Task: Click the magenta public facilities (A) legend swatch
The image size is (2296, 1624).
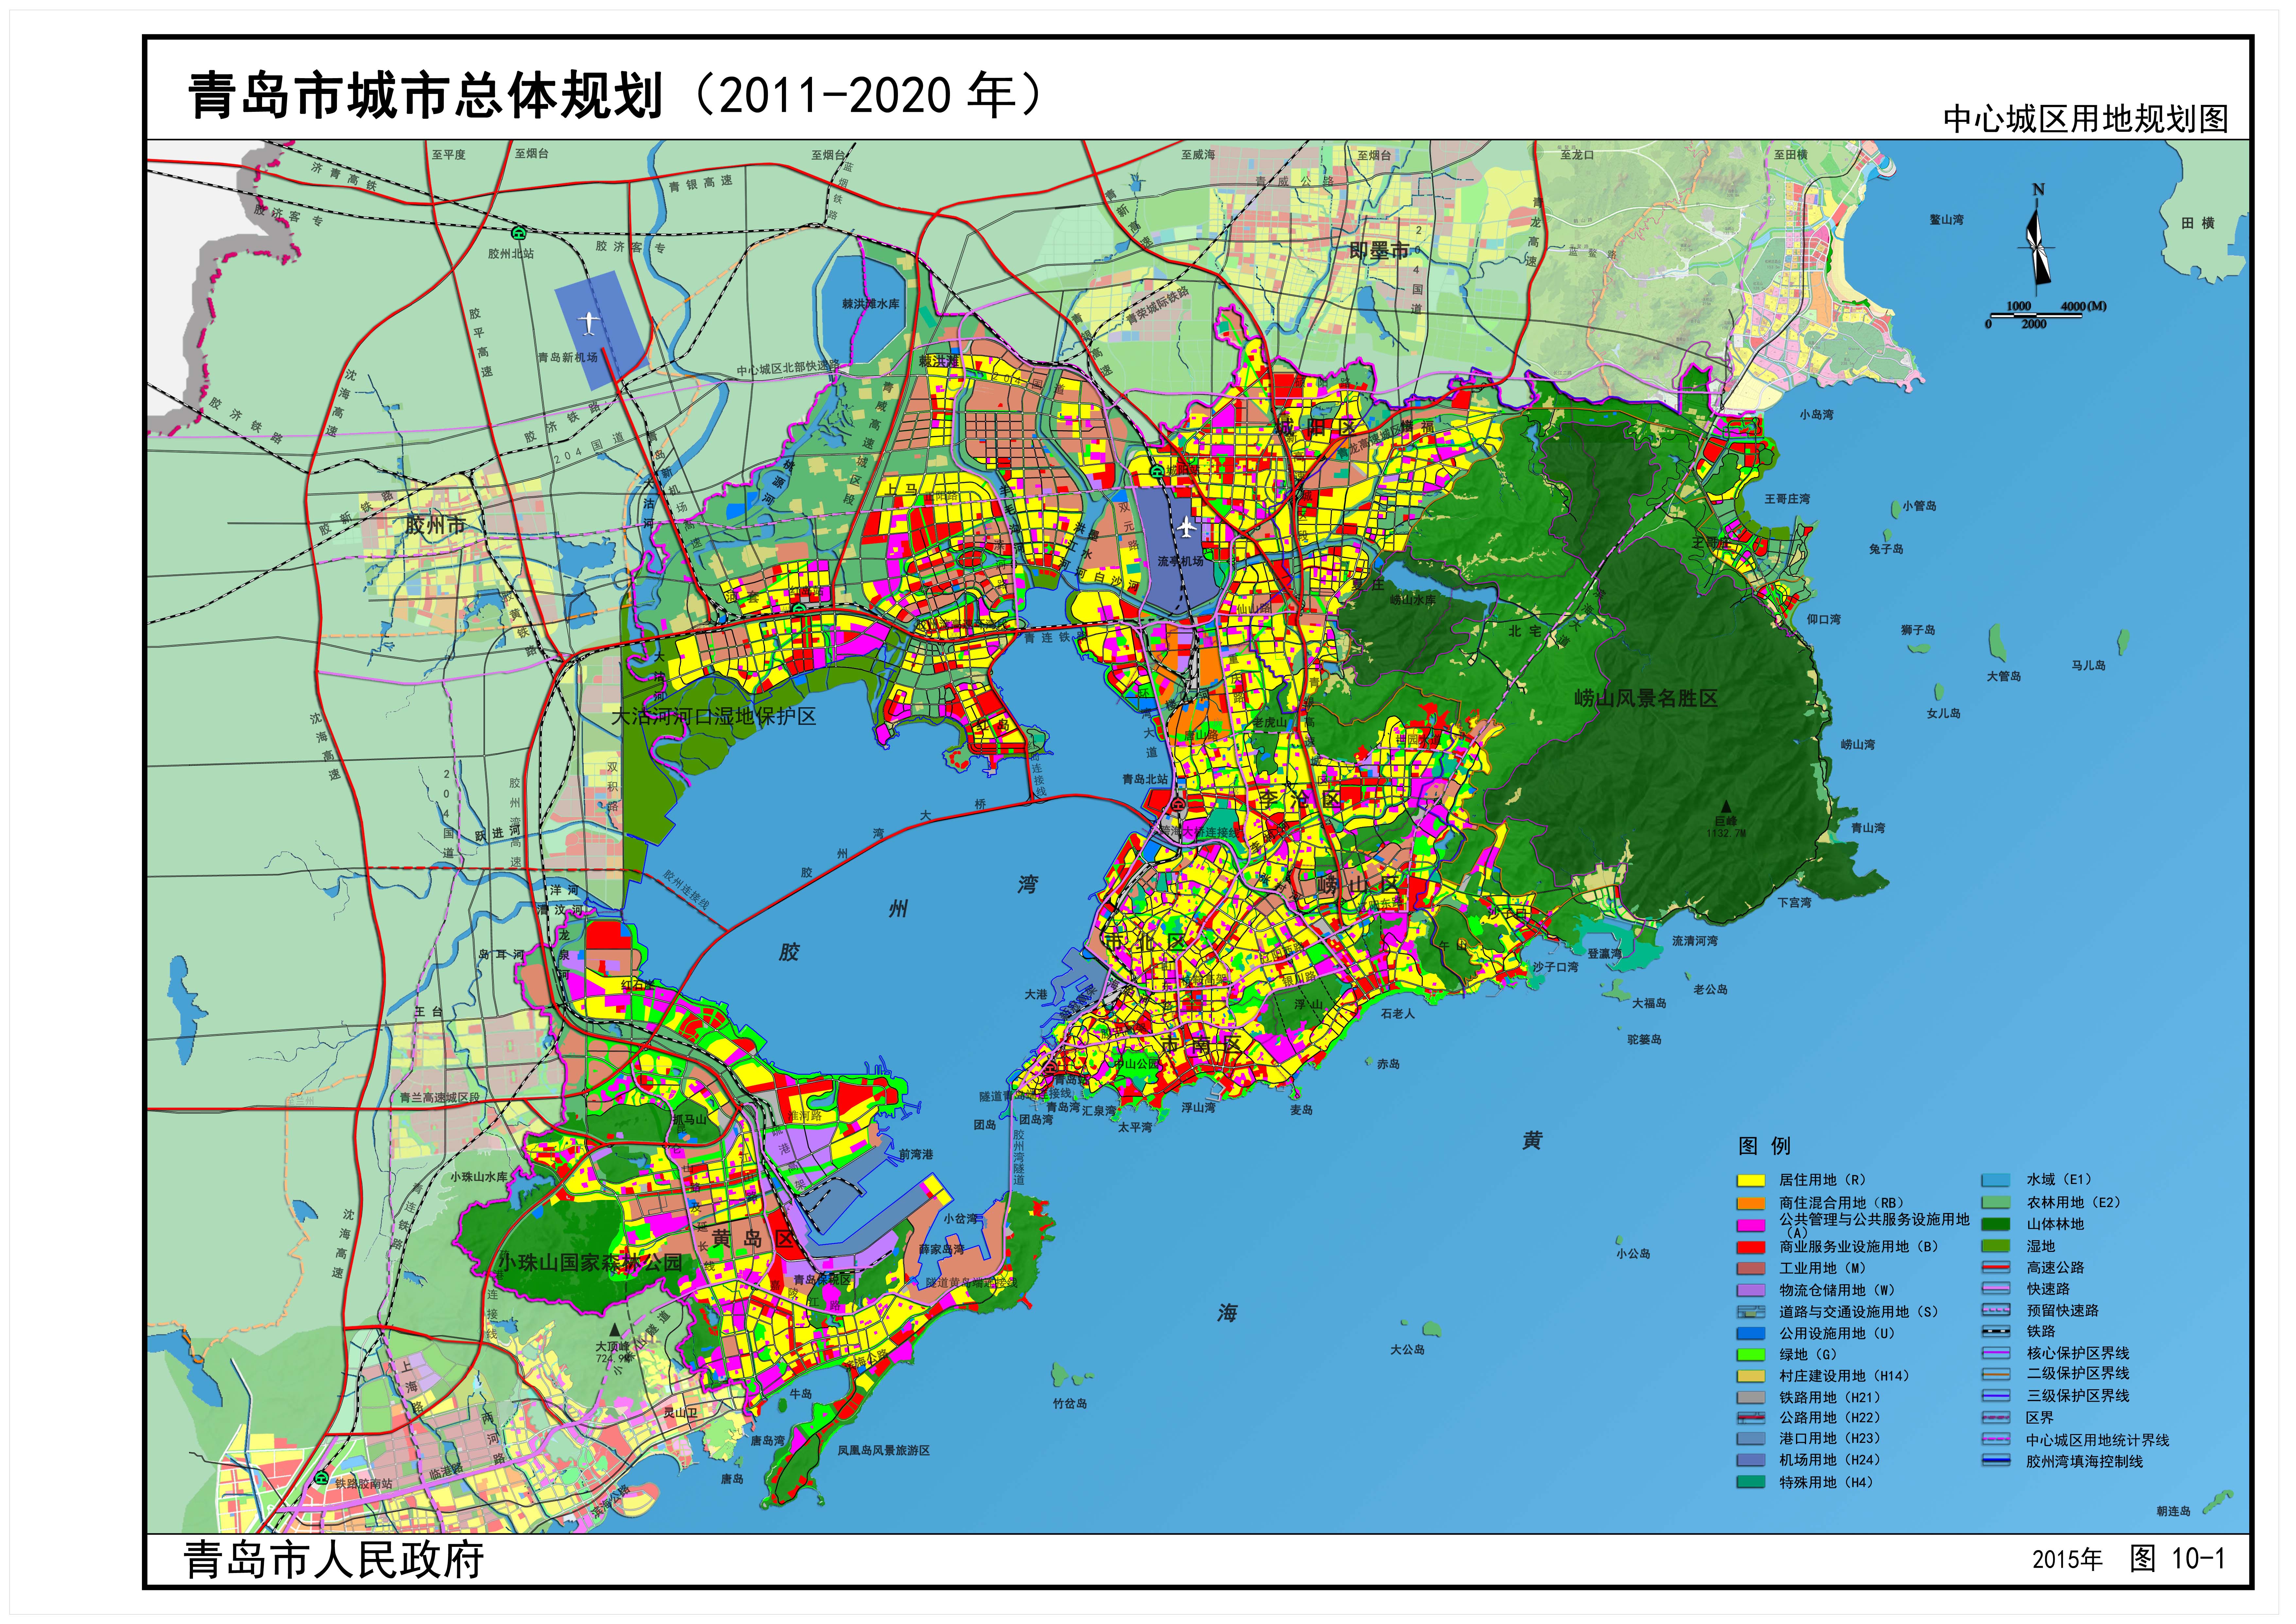Action: 1751,1225
